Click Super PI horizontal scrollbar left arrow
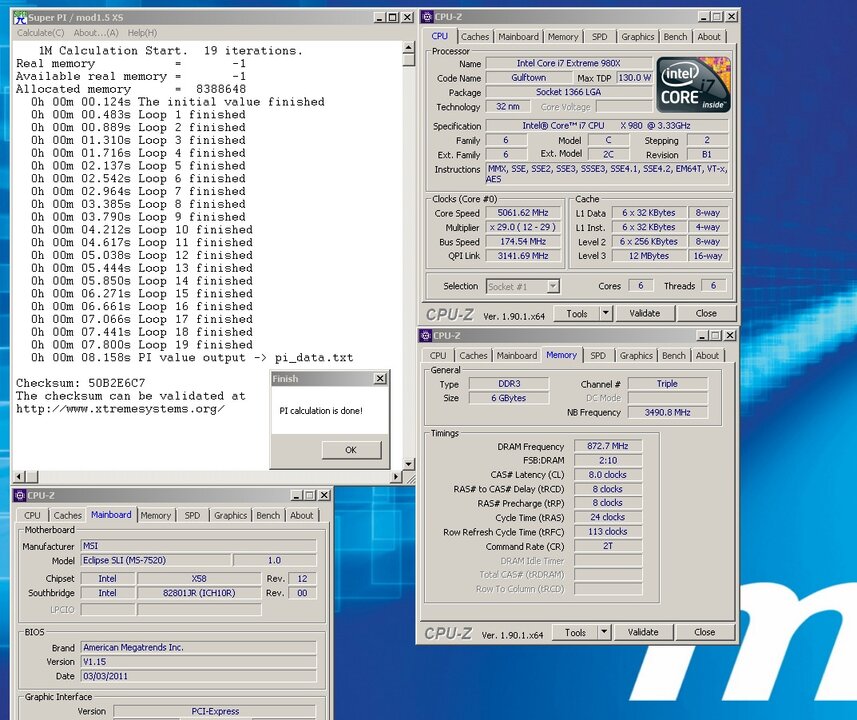 19,477
